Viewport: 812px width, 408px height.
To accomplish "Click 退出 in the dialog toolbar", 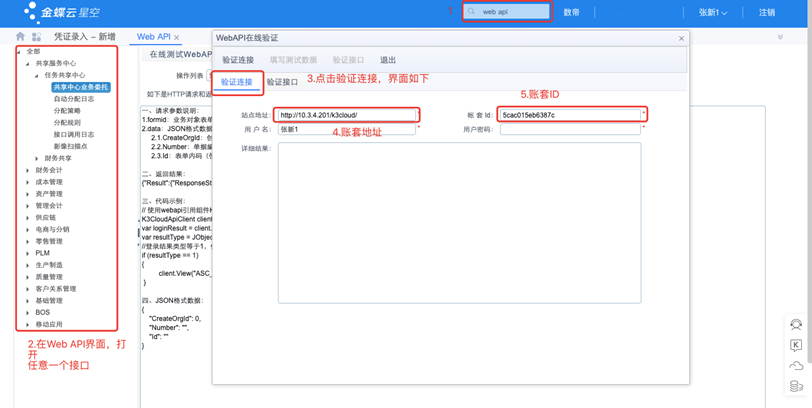I will tap(387, 60).
